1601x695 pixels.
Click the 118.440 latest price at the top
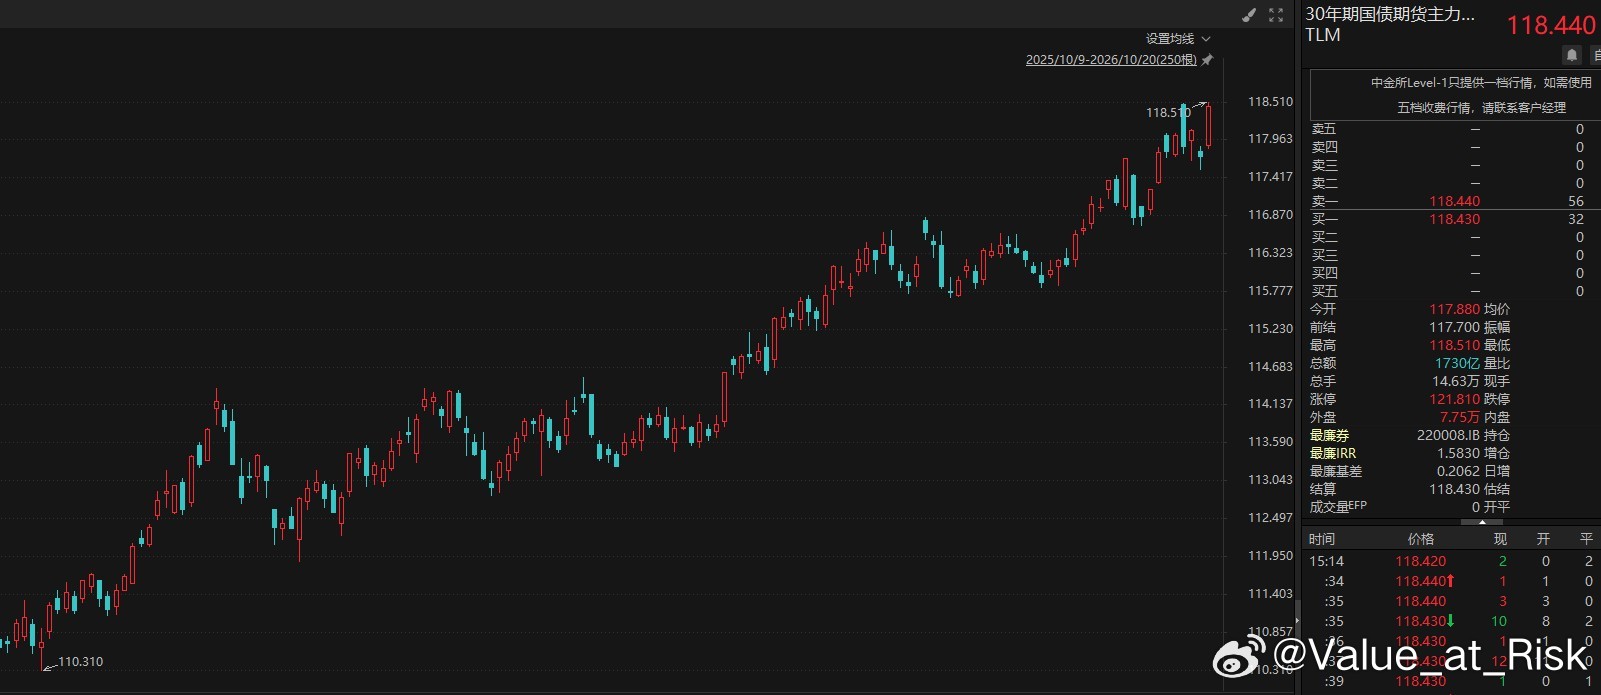pos(1551,25)
